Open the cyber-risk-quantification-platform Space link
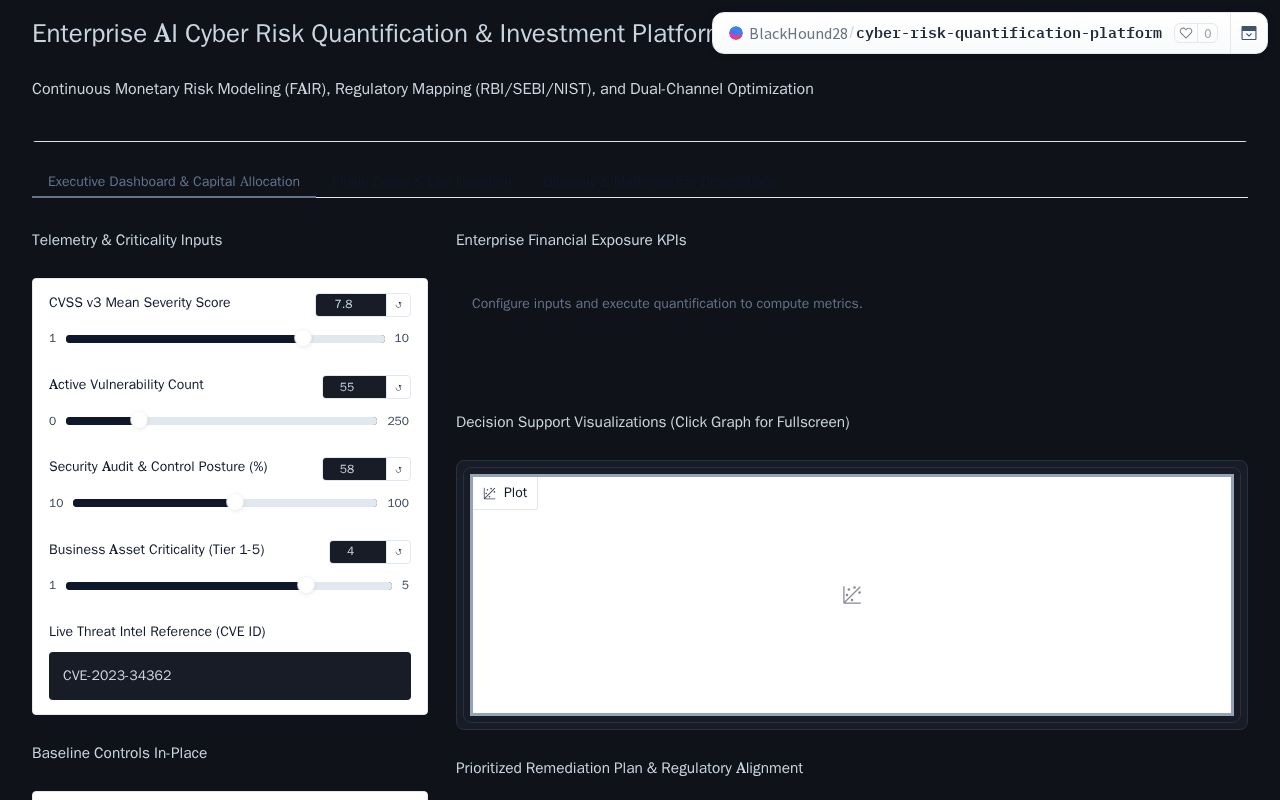Image resolution: width=1280 pixels, height=800 pixels. click(1009, 33)
